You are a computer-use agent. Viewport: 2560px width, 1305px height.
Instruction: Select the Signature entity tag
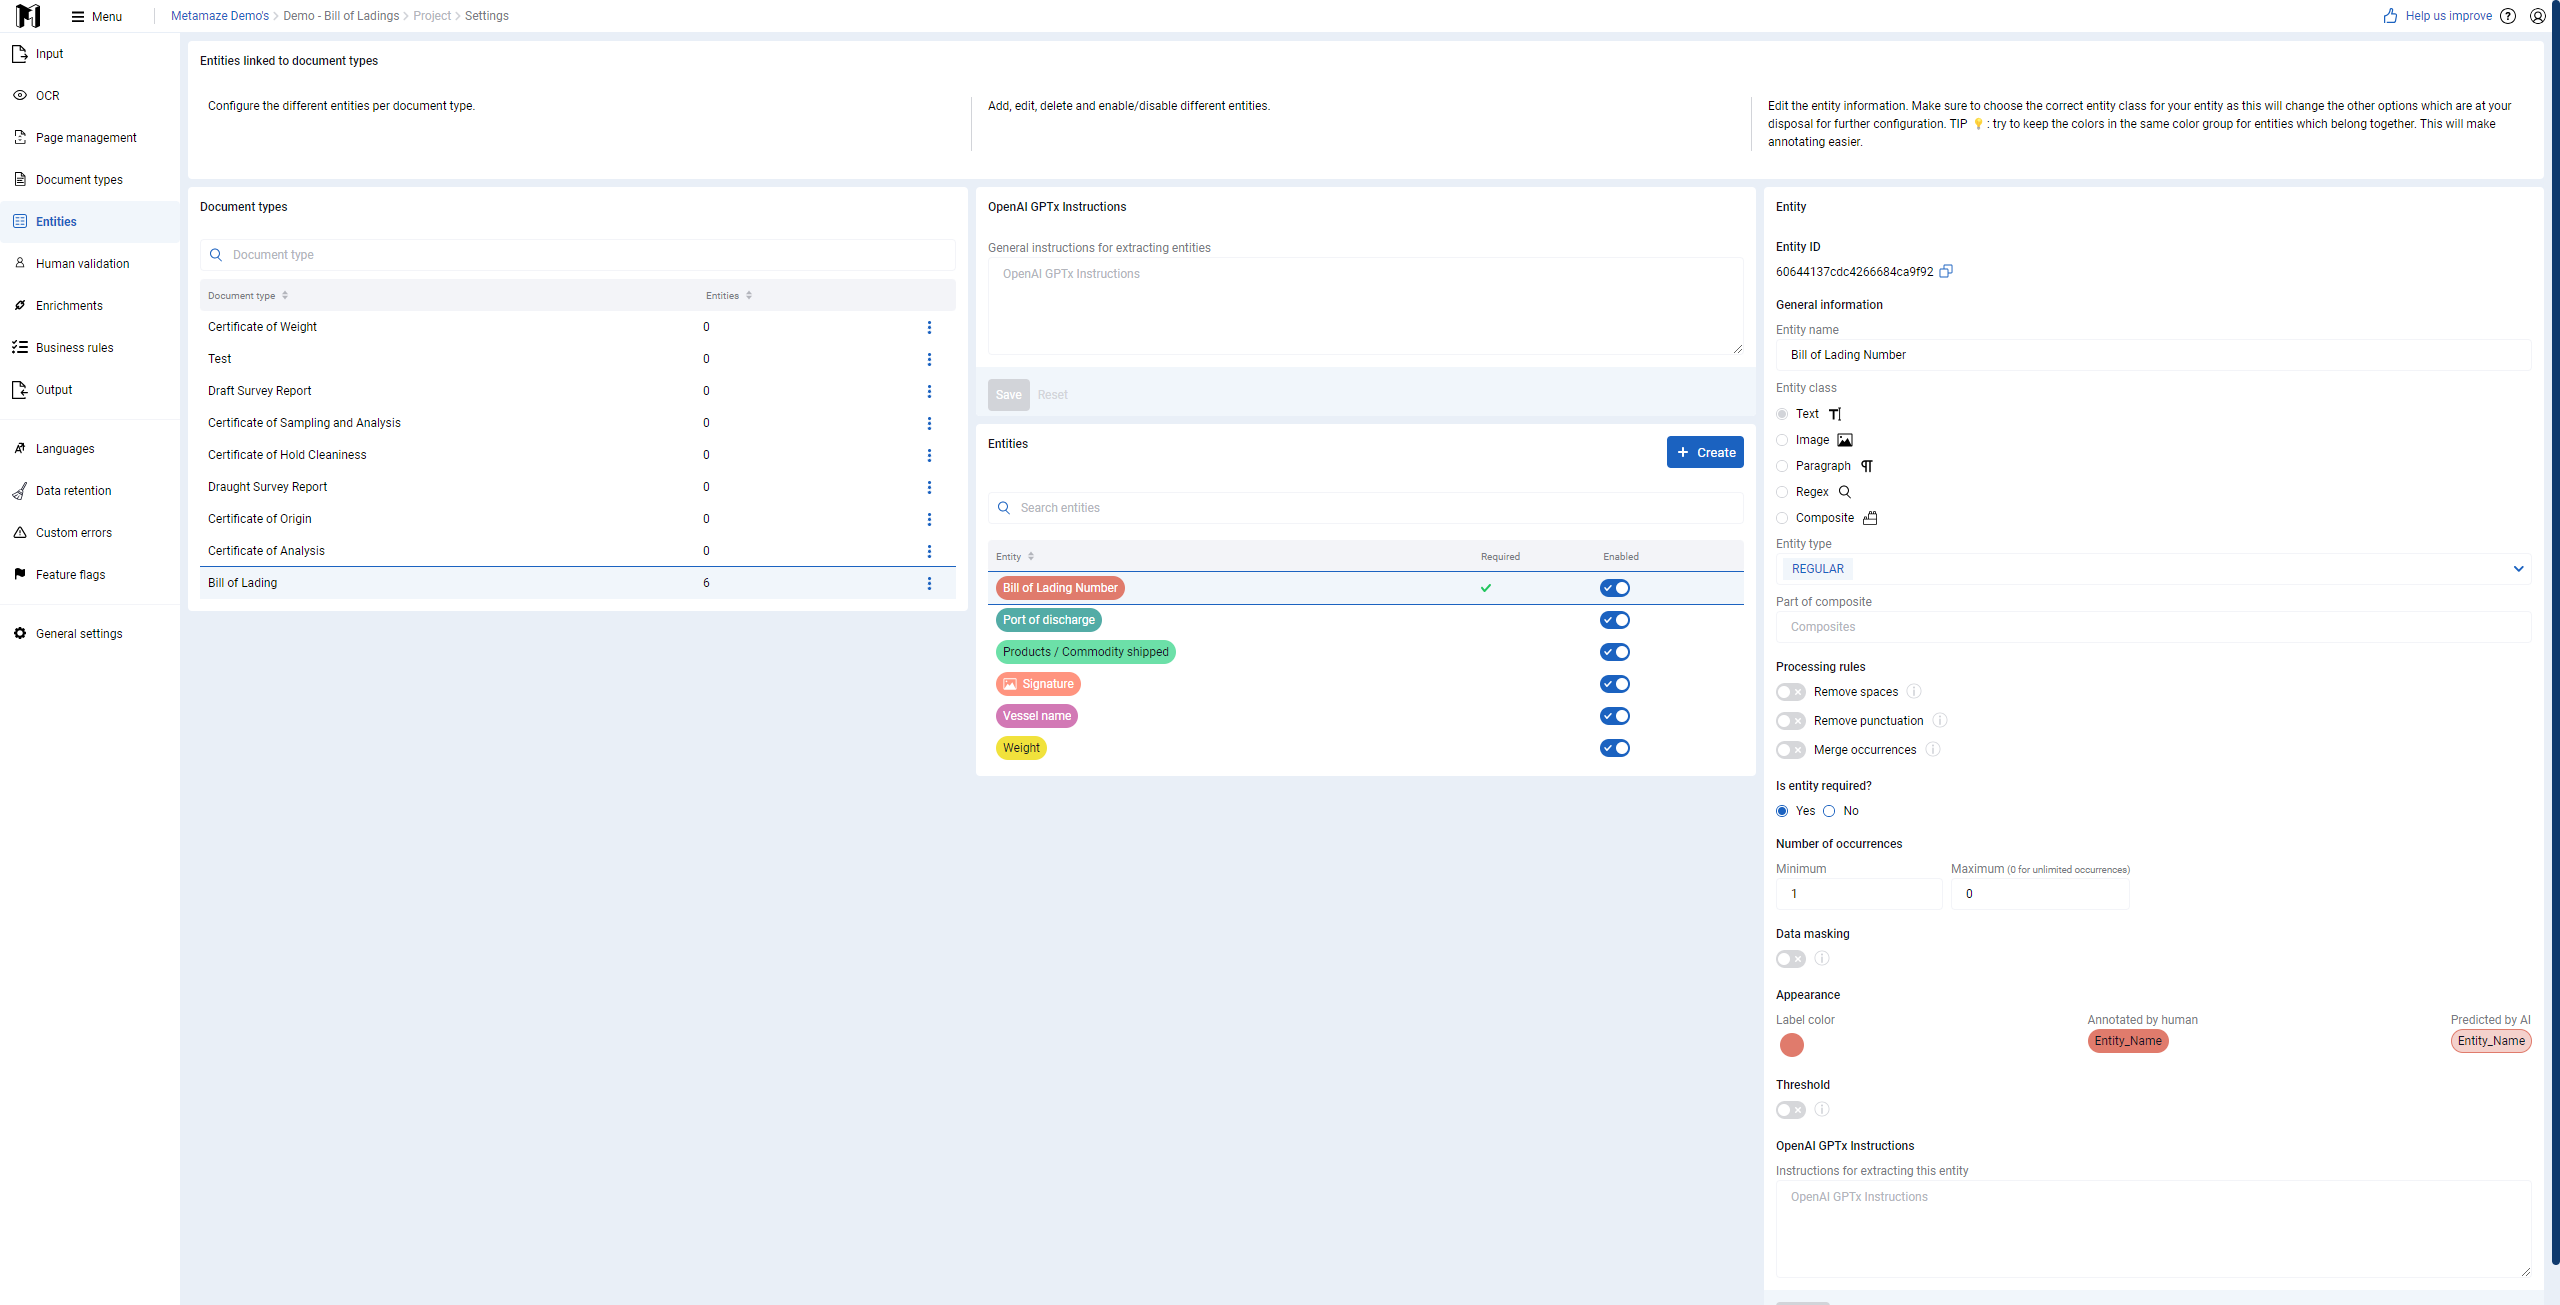pos(1038,684)
